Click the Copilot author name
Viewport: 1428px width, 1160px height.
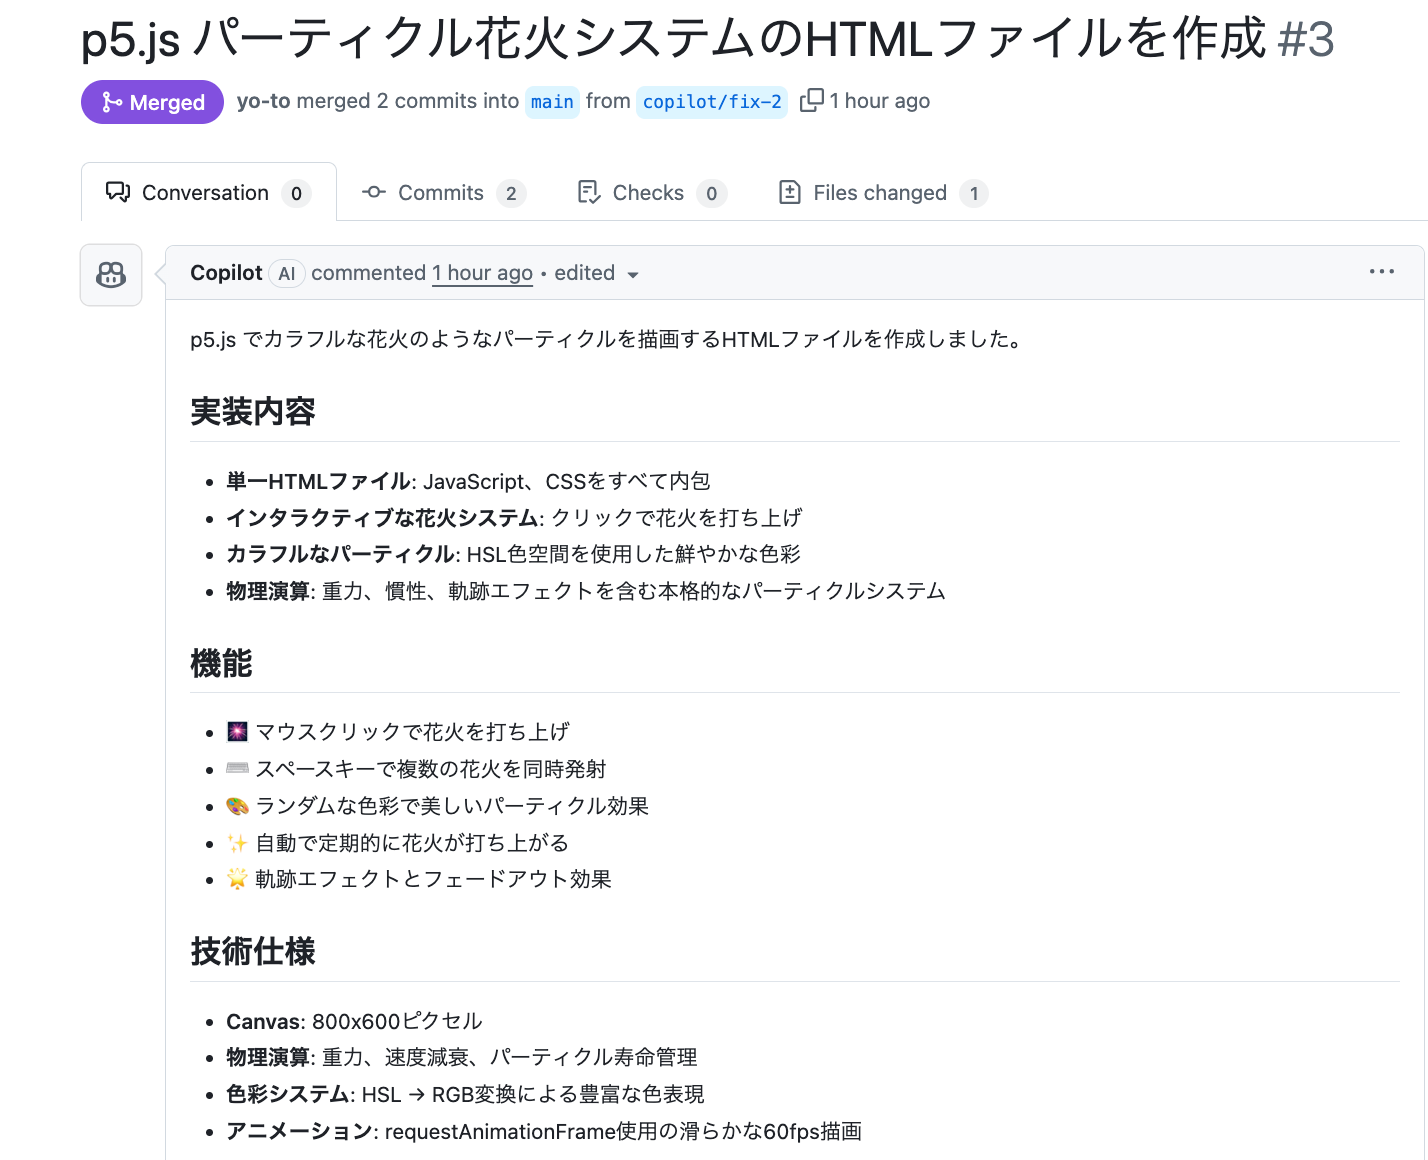tap(226, 273)
